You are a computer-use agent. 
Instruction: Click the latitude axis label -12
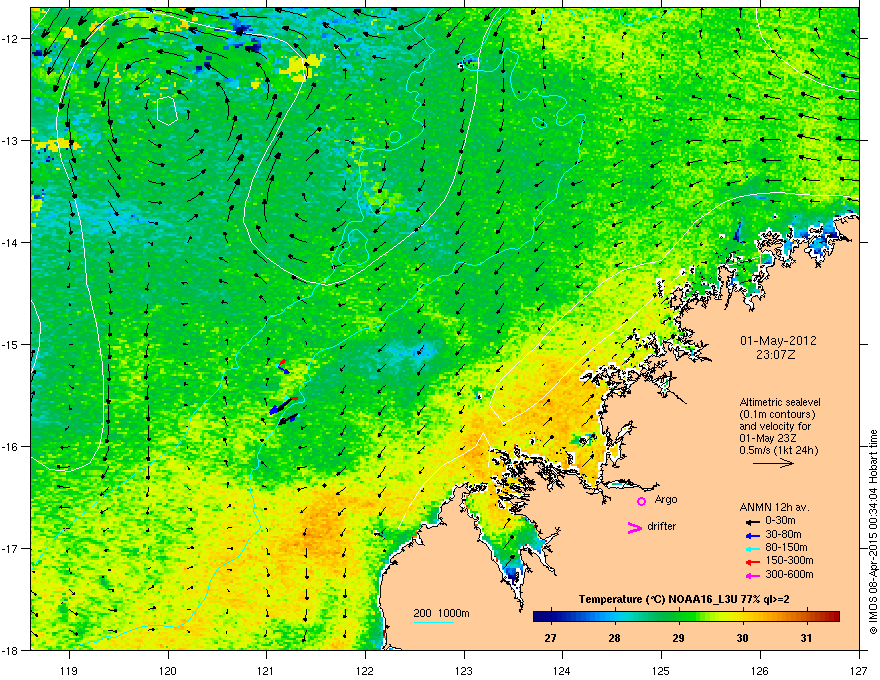[x=11, y=39]
